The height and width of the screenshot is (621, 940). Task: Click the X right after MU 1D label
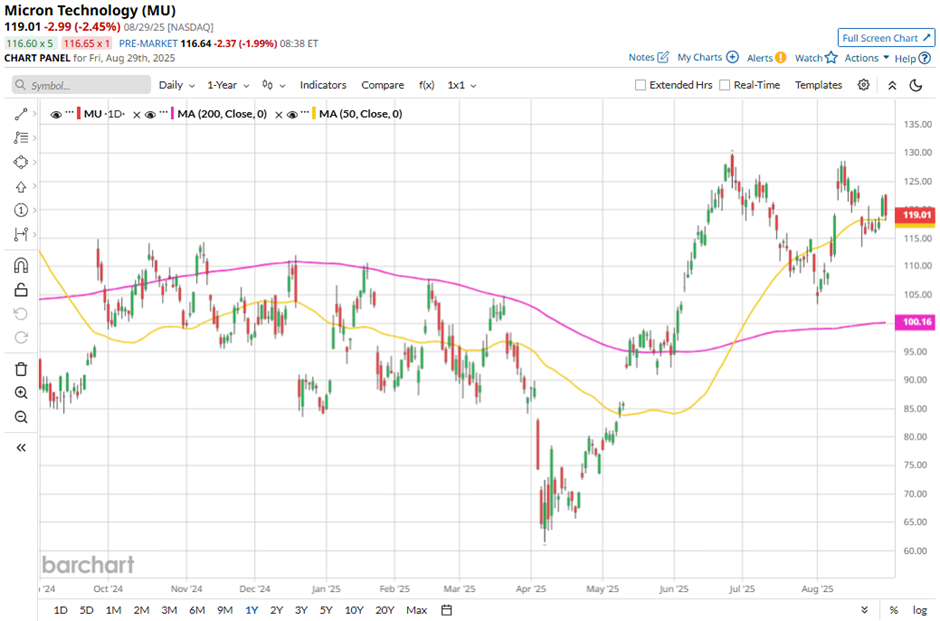[x=137, y=114]
